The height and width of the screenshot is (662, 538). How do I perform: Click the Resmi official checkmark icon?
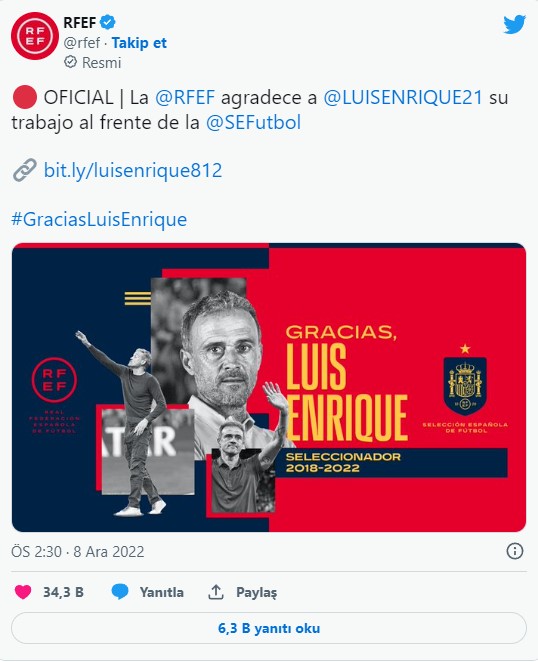click(x=70, y=62)
